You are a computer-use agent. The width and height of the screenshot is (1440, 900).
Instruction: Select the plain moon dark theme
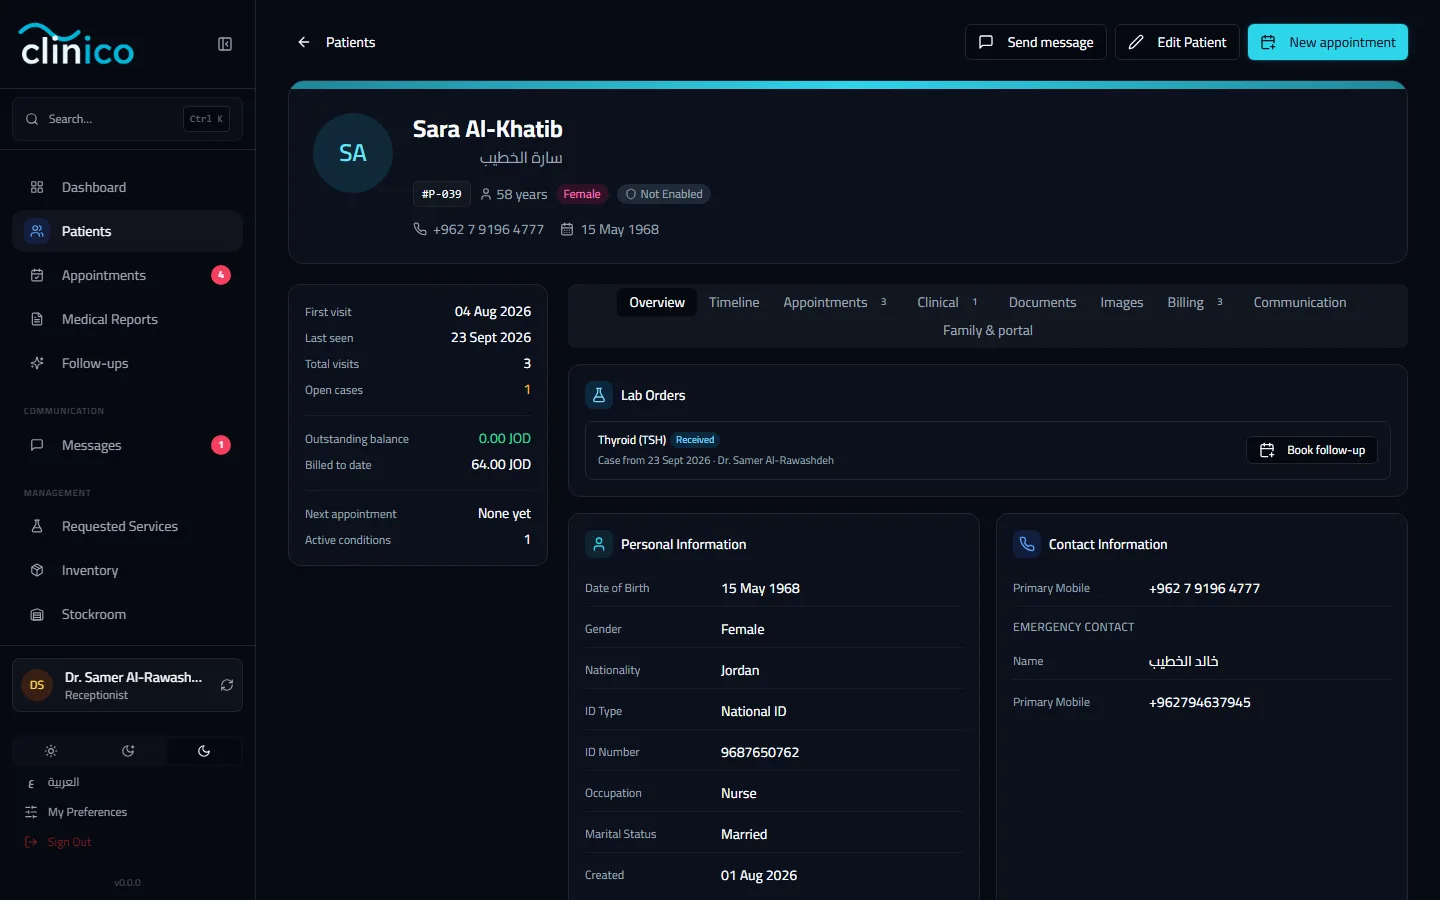[204, 751]
